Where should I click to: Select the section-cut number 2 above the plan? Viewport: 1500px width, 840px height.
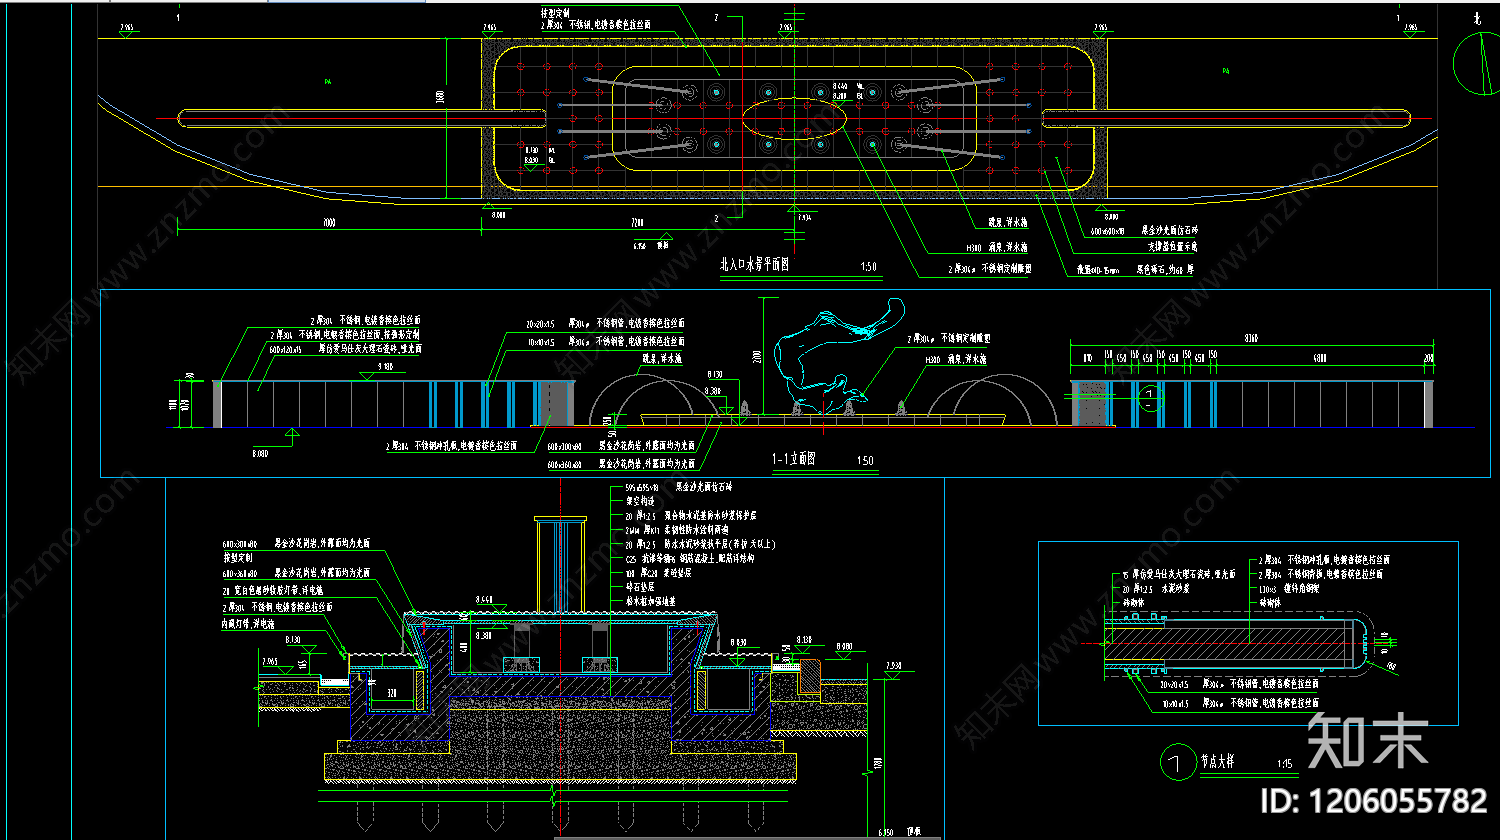[x=717, y=19]
